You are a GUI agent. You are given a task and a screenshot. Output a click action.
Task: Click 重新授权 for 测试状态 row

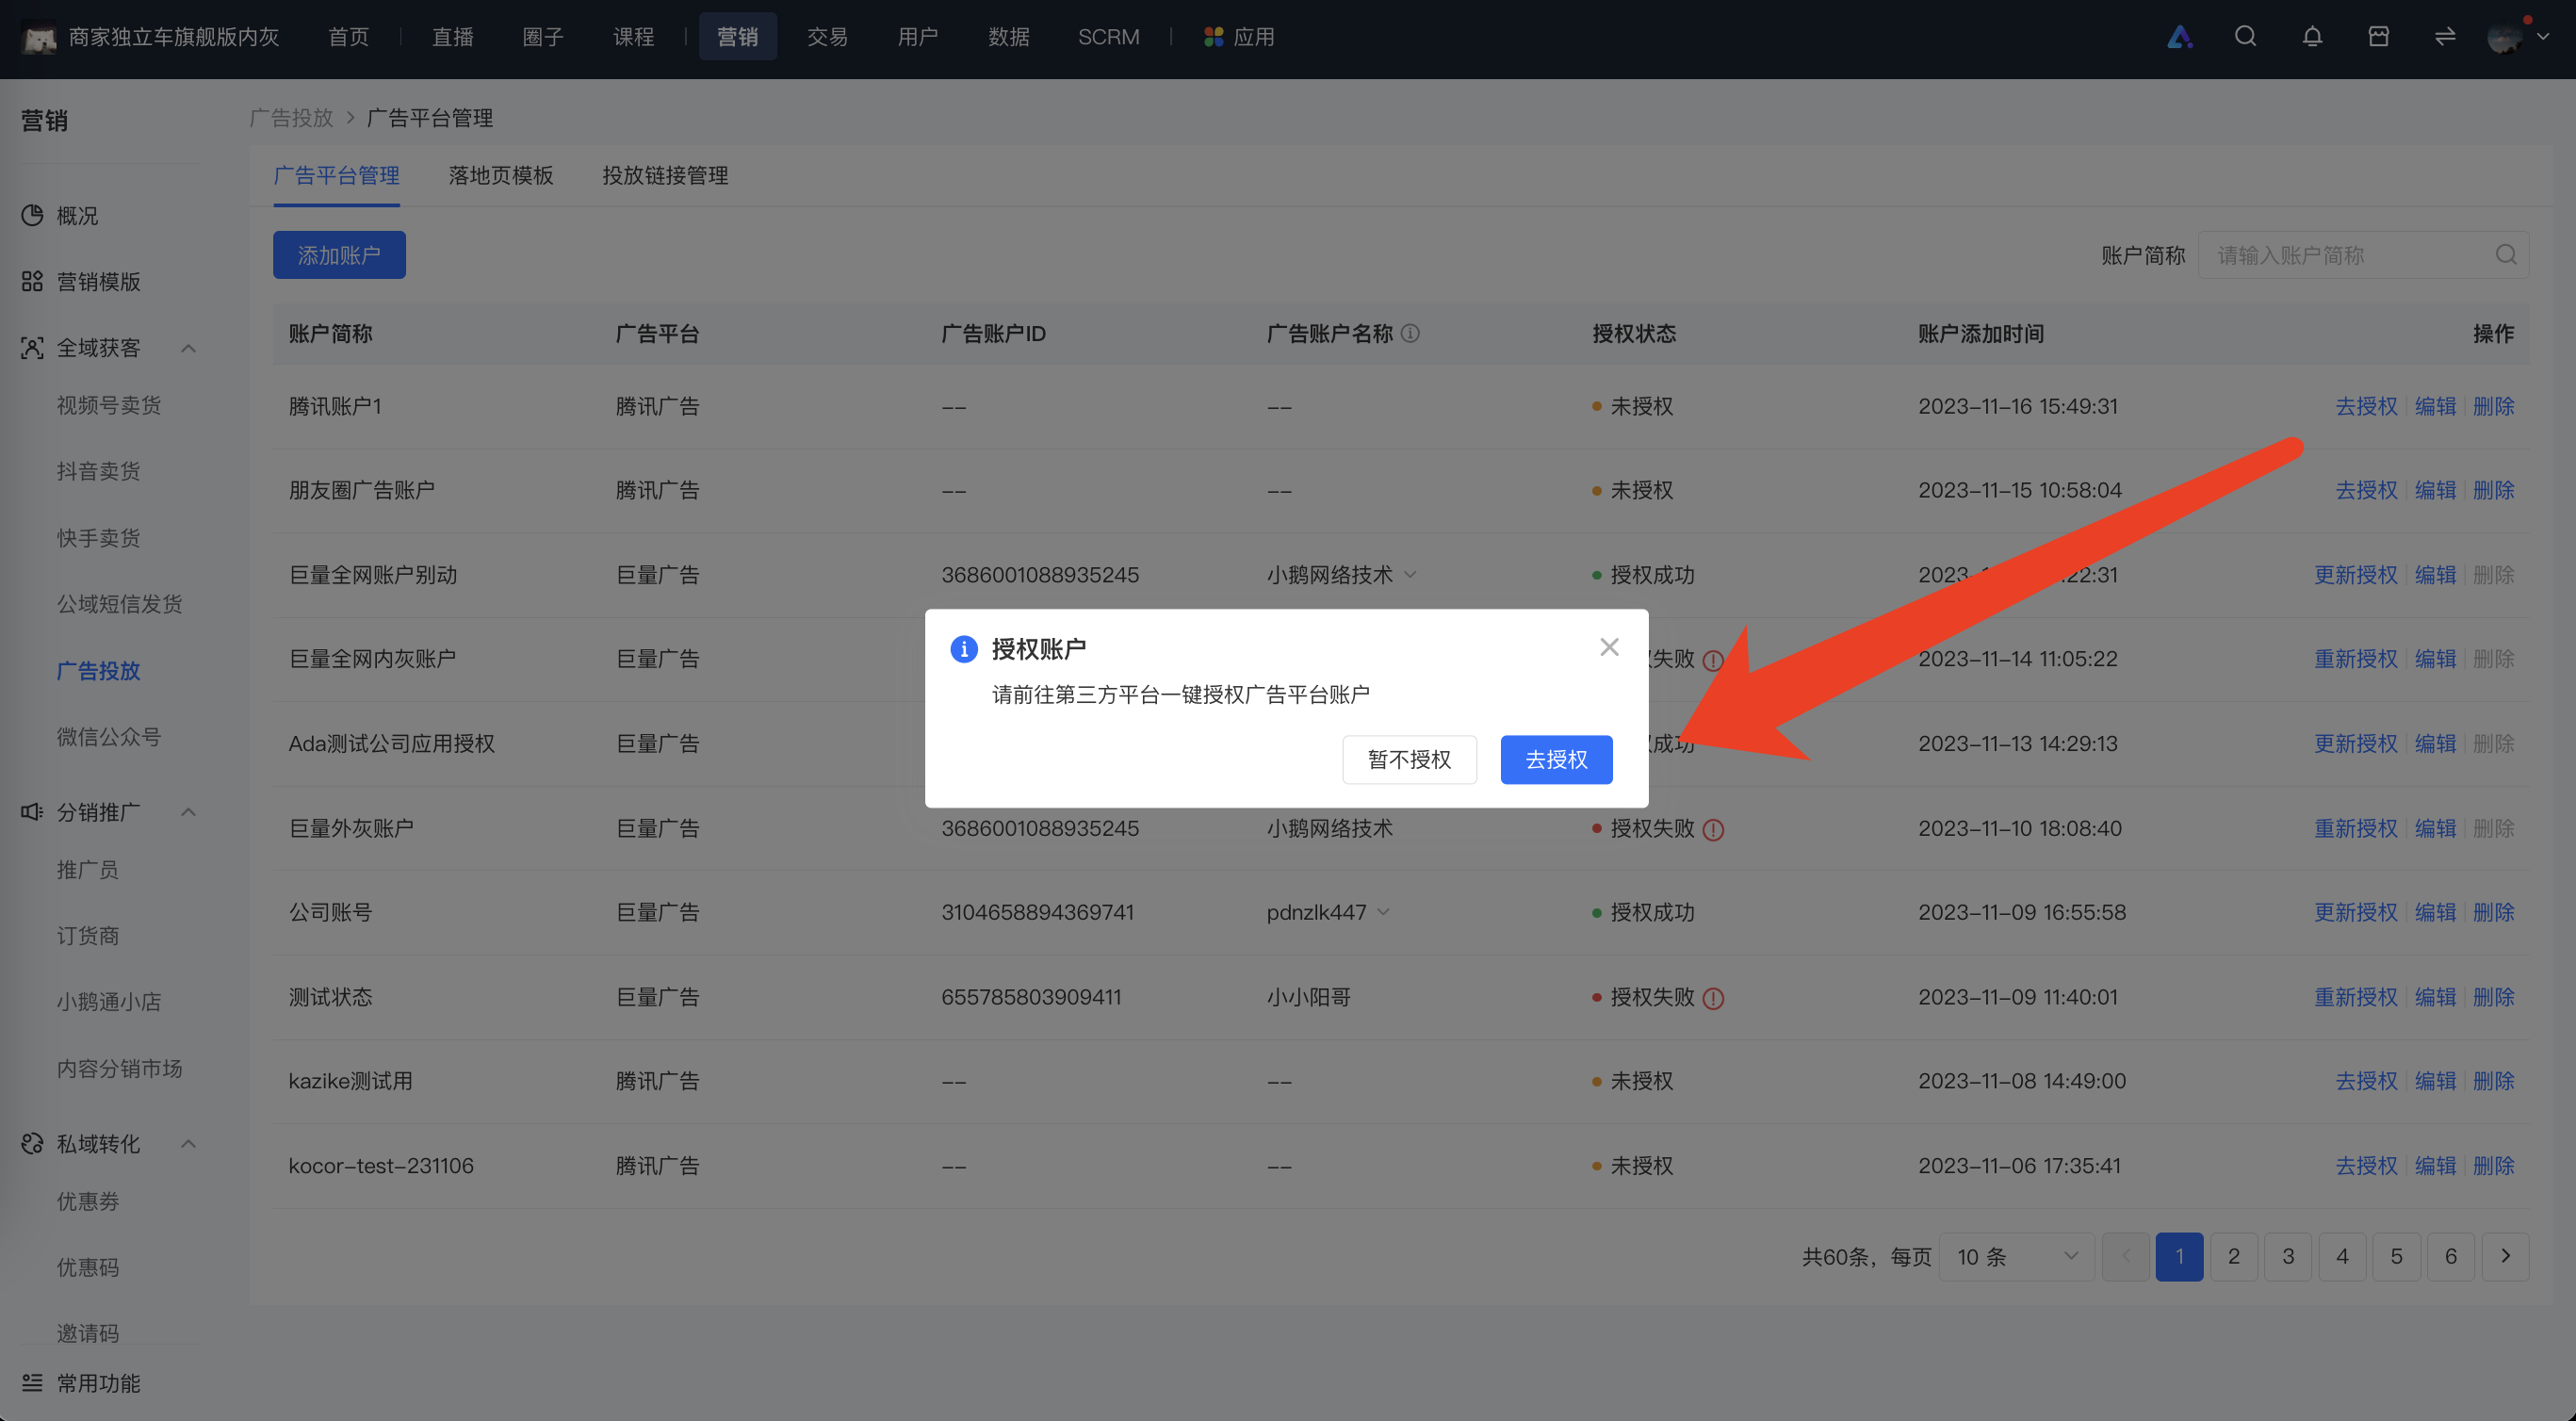[2356, 997]
